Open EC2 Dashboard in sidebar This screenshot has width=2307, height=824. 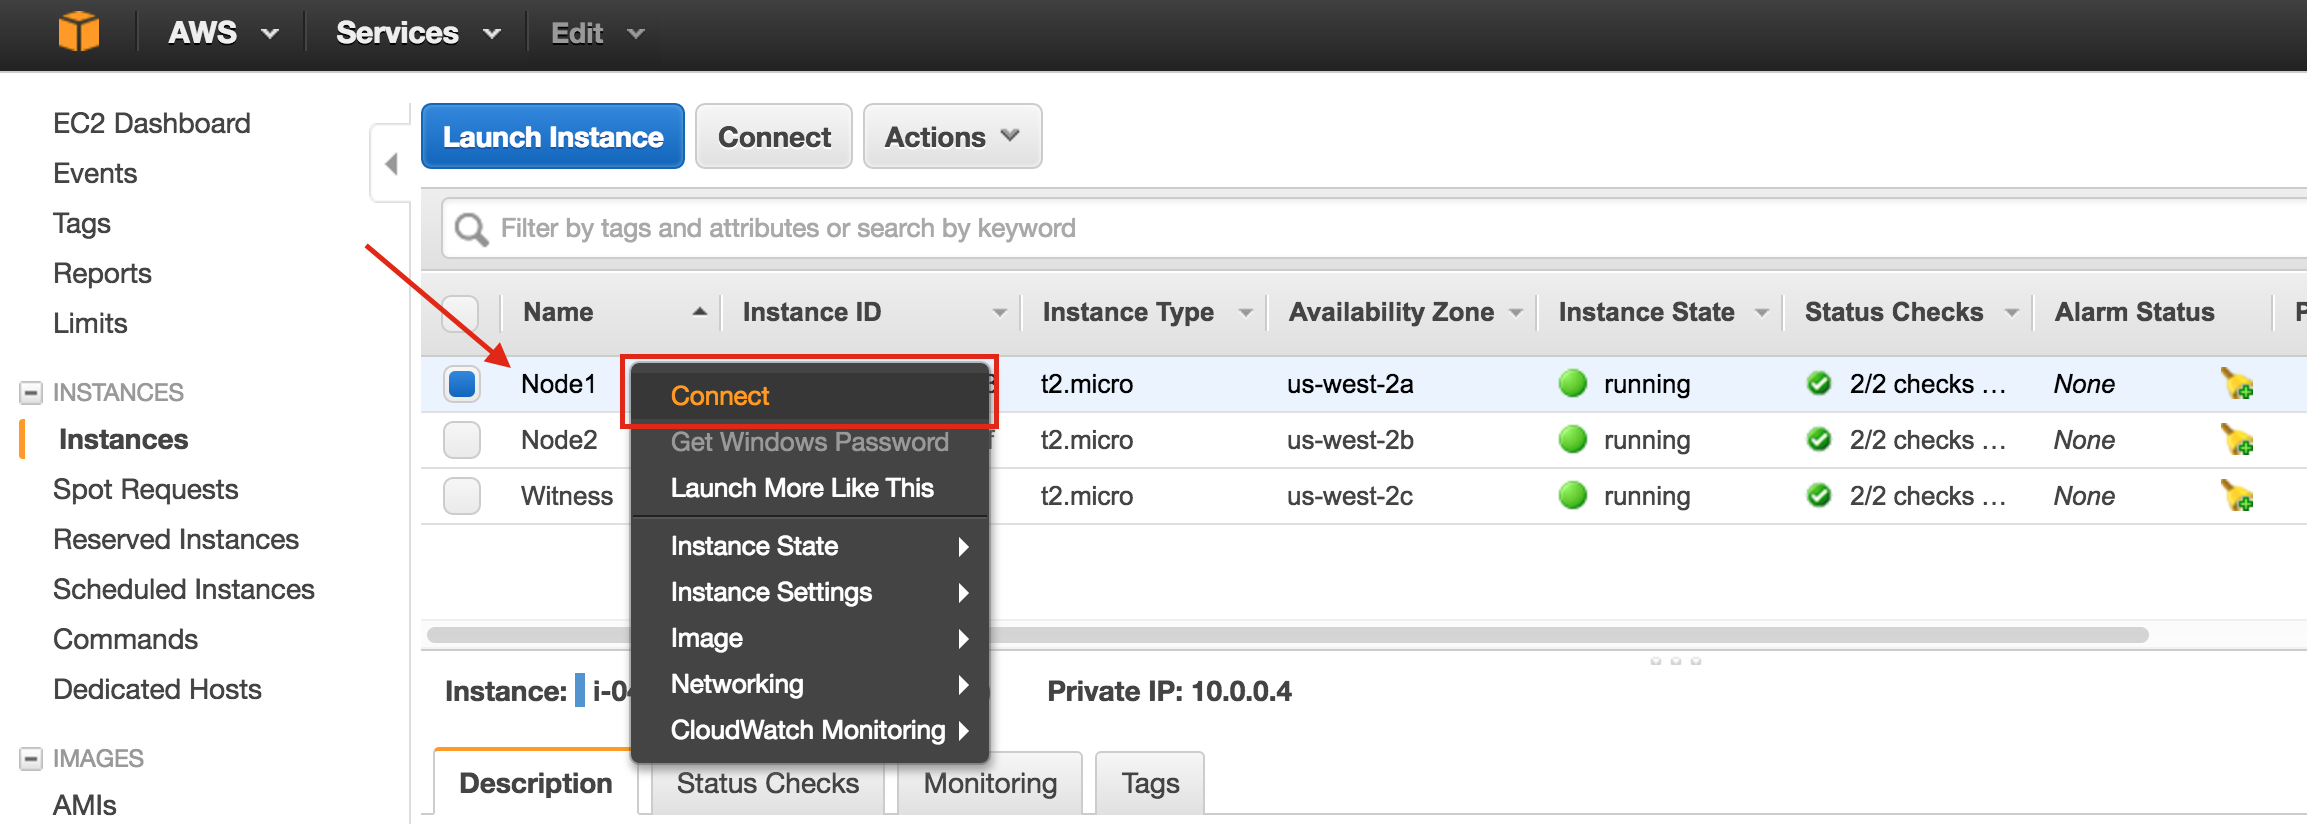[x=151, y=123]
